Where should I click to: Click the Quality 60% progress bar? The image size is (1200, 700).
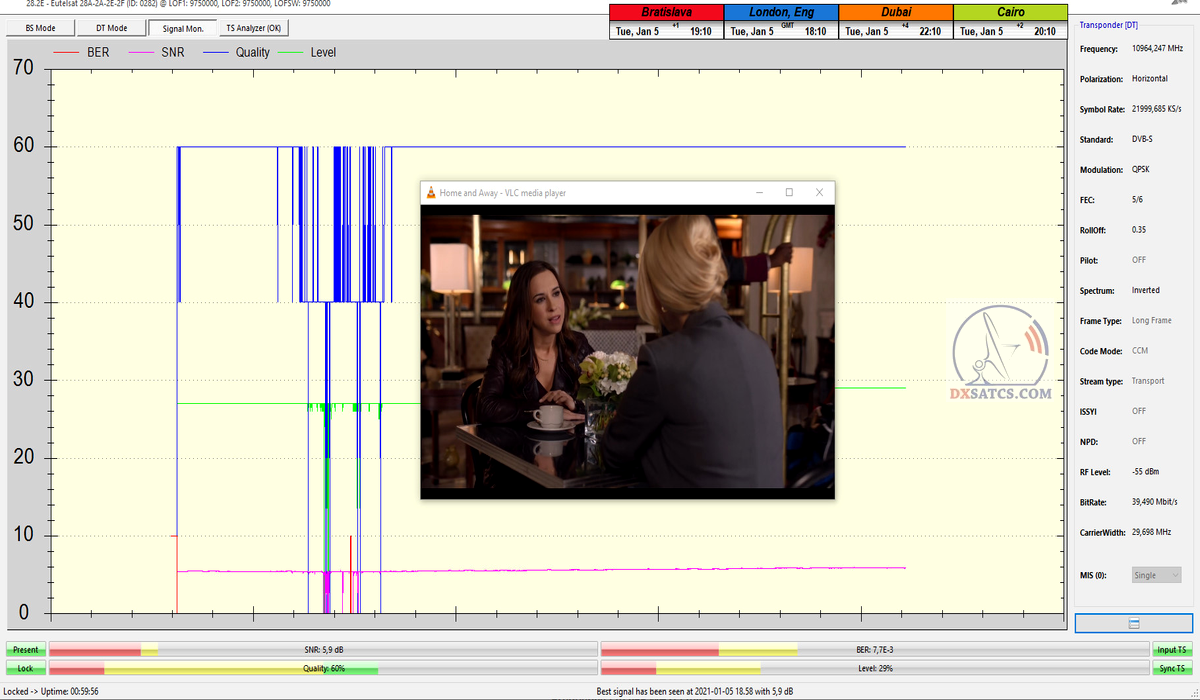322,668
